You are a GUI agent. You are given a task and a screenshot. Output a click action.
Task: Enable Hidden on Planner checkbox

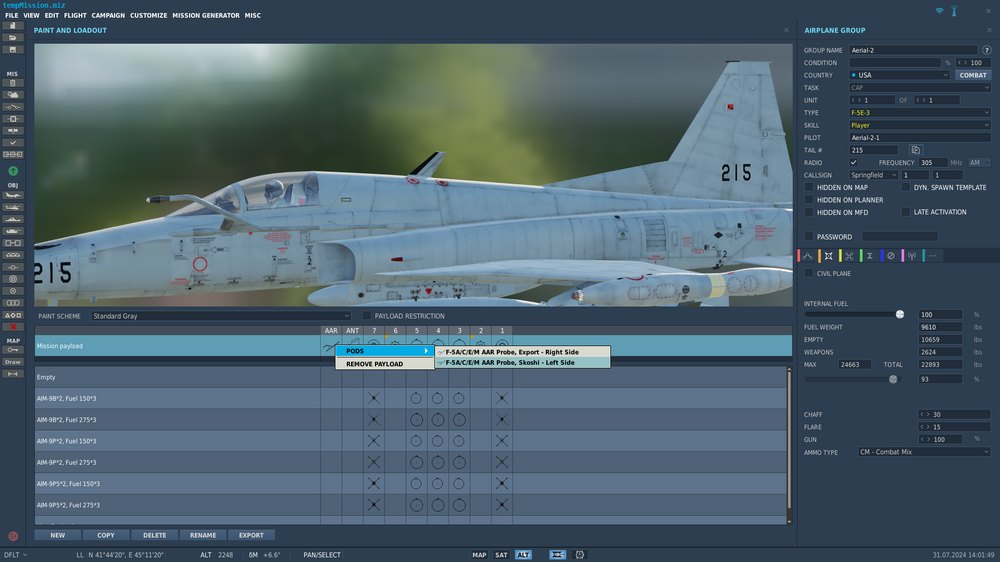(809, 200)
